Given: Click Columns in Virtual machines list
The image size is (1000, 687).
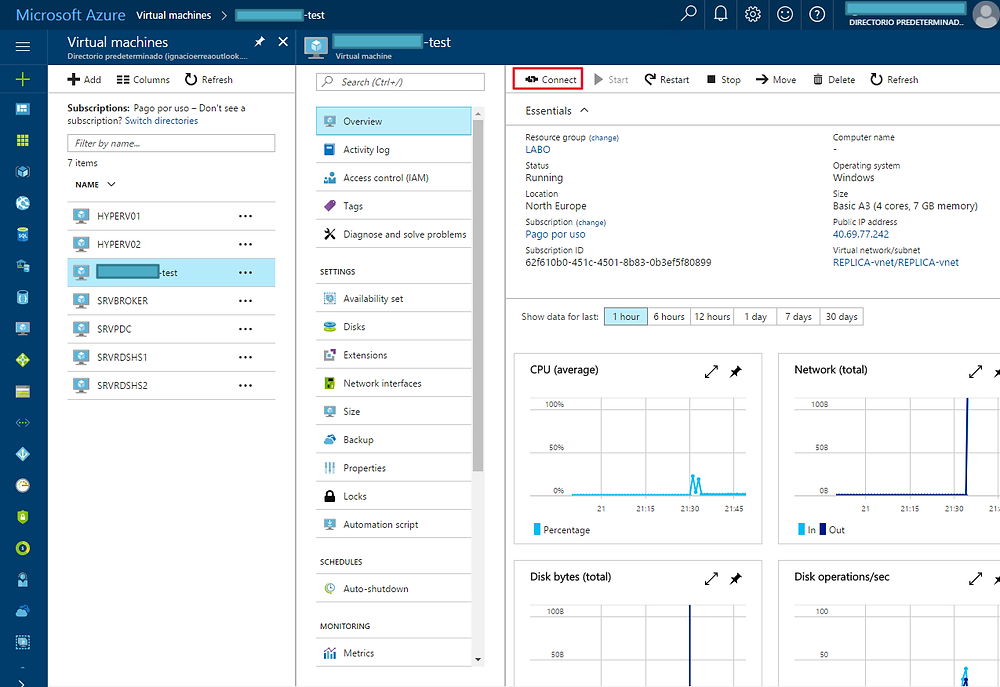Looking at the screenshot, I should point(143,80).
